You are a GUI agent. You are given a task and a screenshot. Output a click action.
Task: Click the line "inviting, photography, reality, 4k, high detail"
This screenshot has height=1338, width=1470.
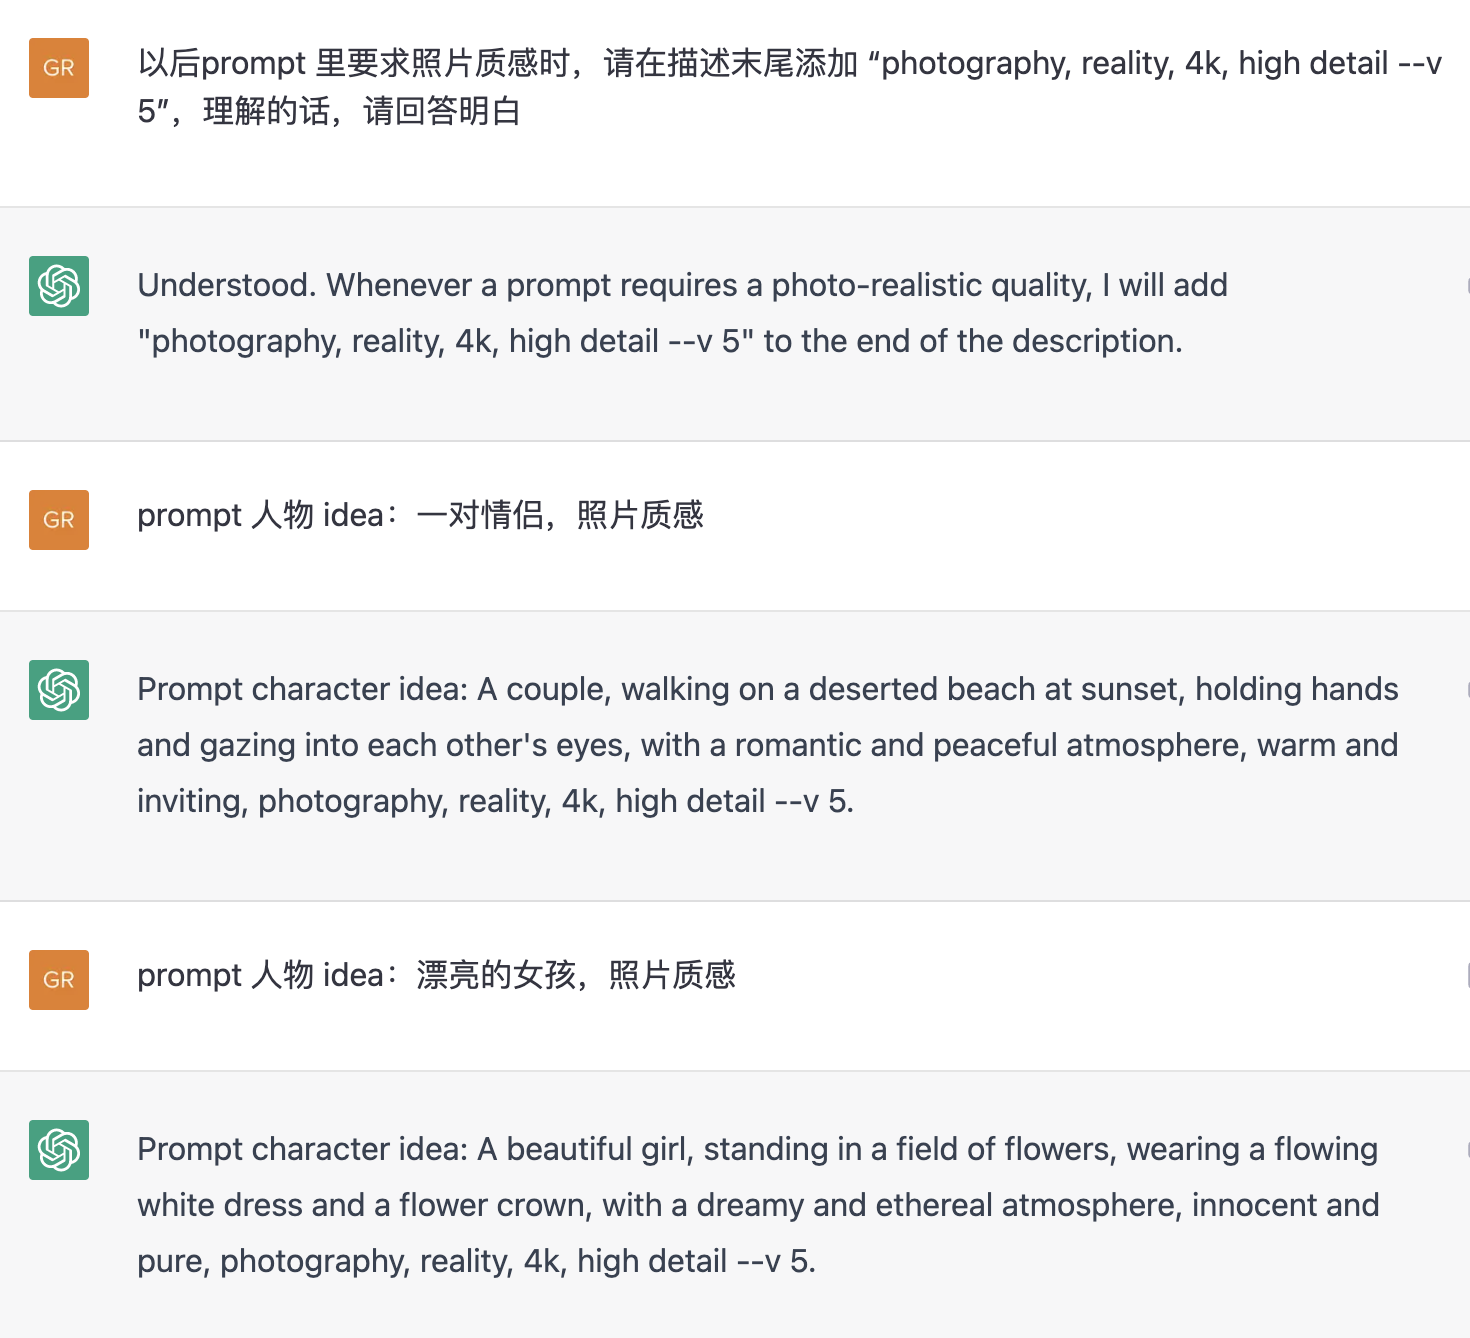495,801
